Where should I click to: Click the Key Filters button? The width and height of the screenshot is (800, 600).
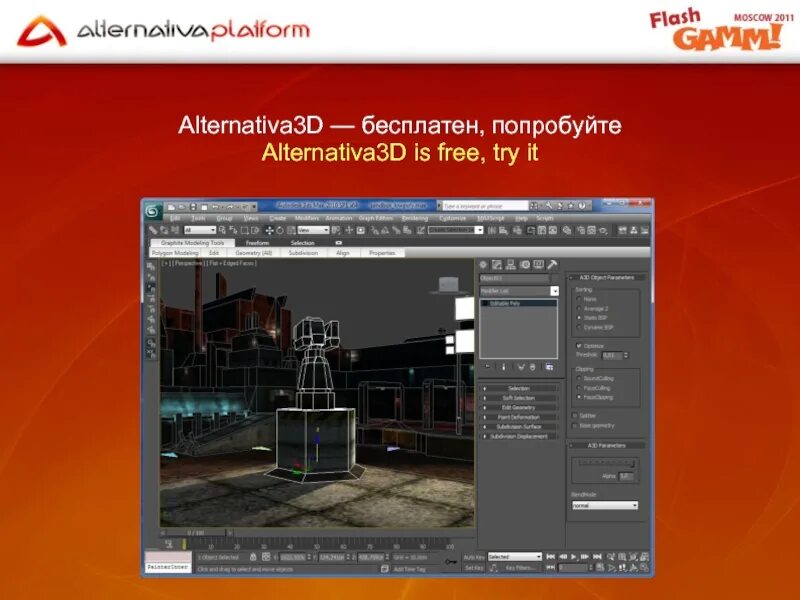point(520,568)
